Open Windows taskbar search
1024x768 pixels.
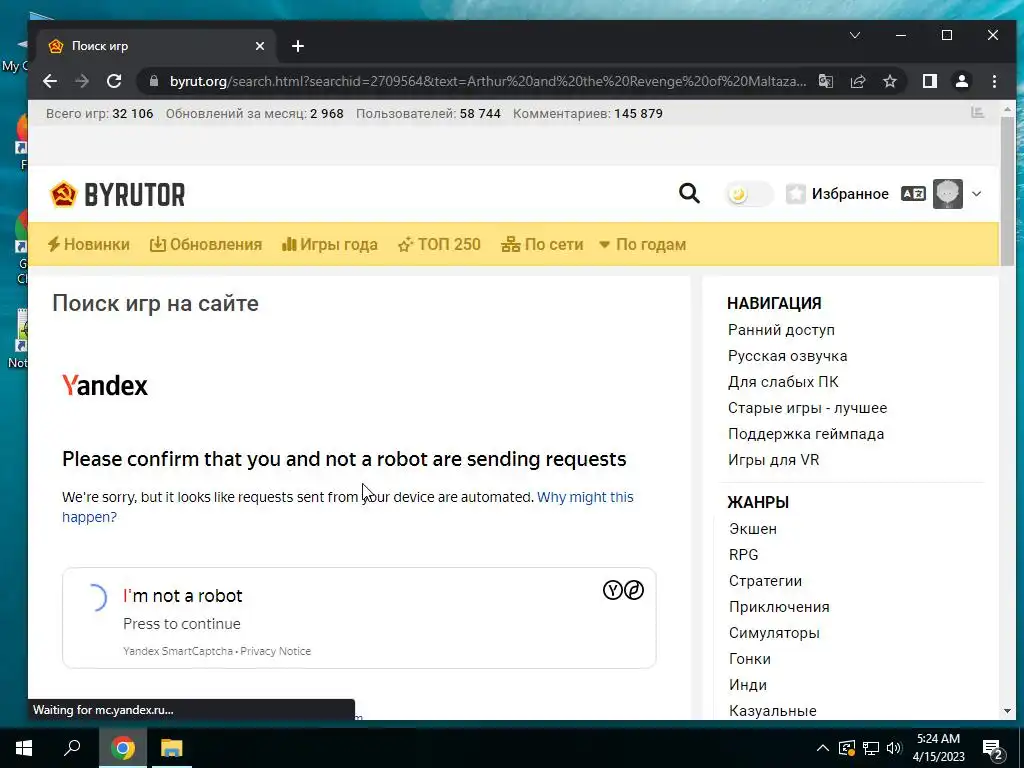point(72,748)
